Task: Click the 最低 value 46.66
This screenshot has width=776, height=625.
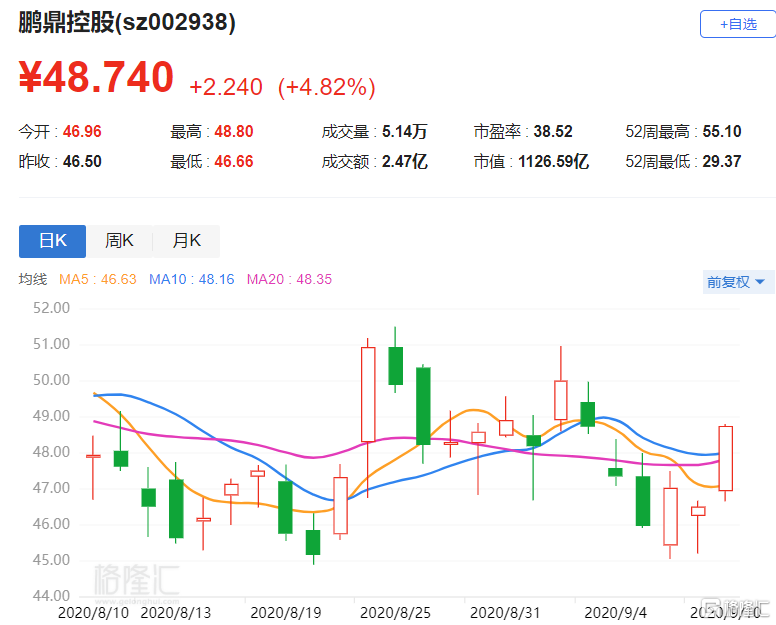Action: (234, 161)
